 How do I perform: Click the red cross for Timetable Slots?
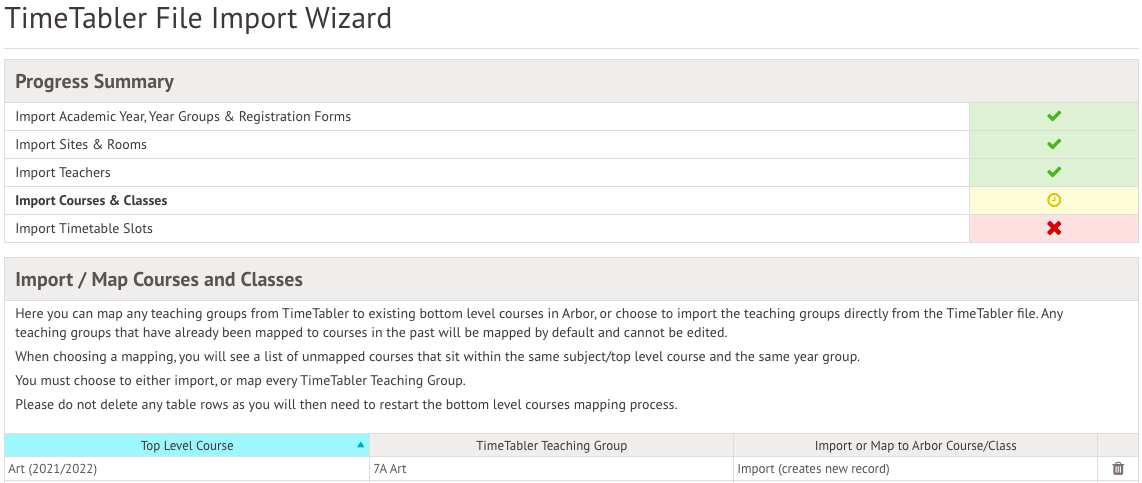pos(1053,229)
